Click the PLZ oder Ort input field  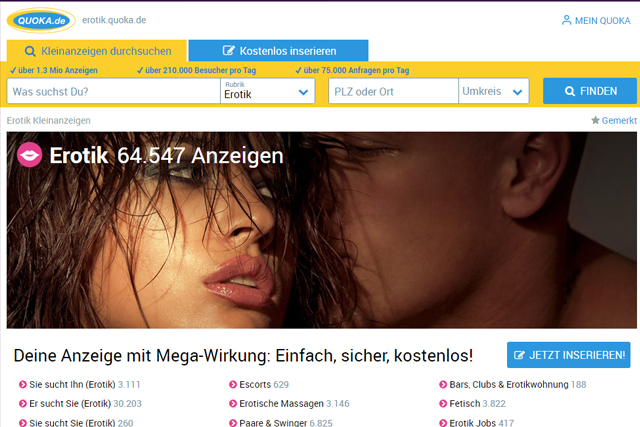(393, 91)
